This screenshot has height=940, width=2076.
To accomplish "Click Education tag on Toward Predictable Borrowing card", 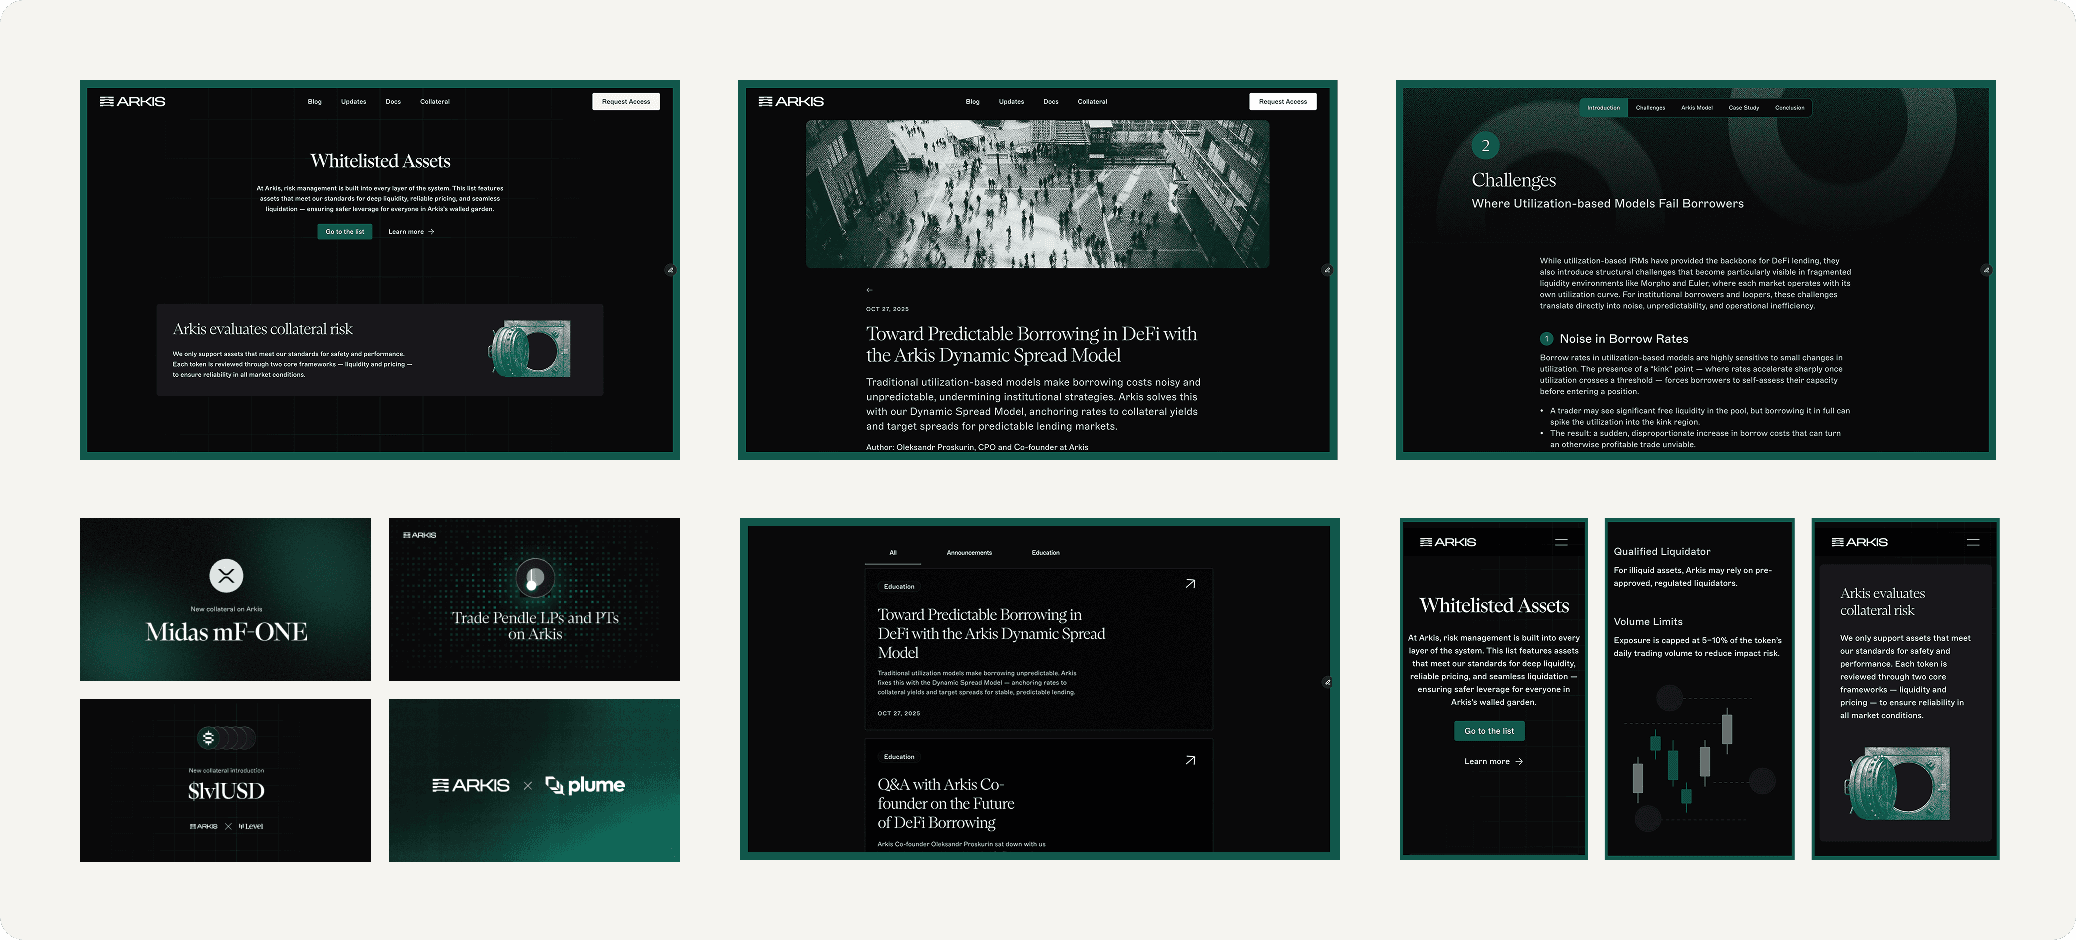I will (x=899, y=587).
